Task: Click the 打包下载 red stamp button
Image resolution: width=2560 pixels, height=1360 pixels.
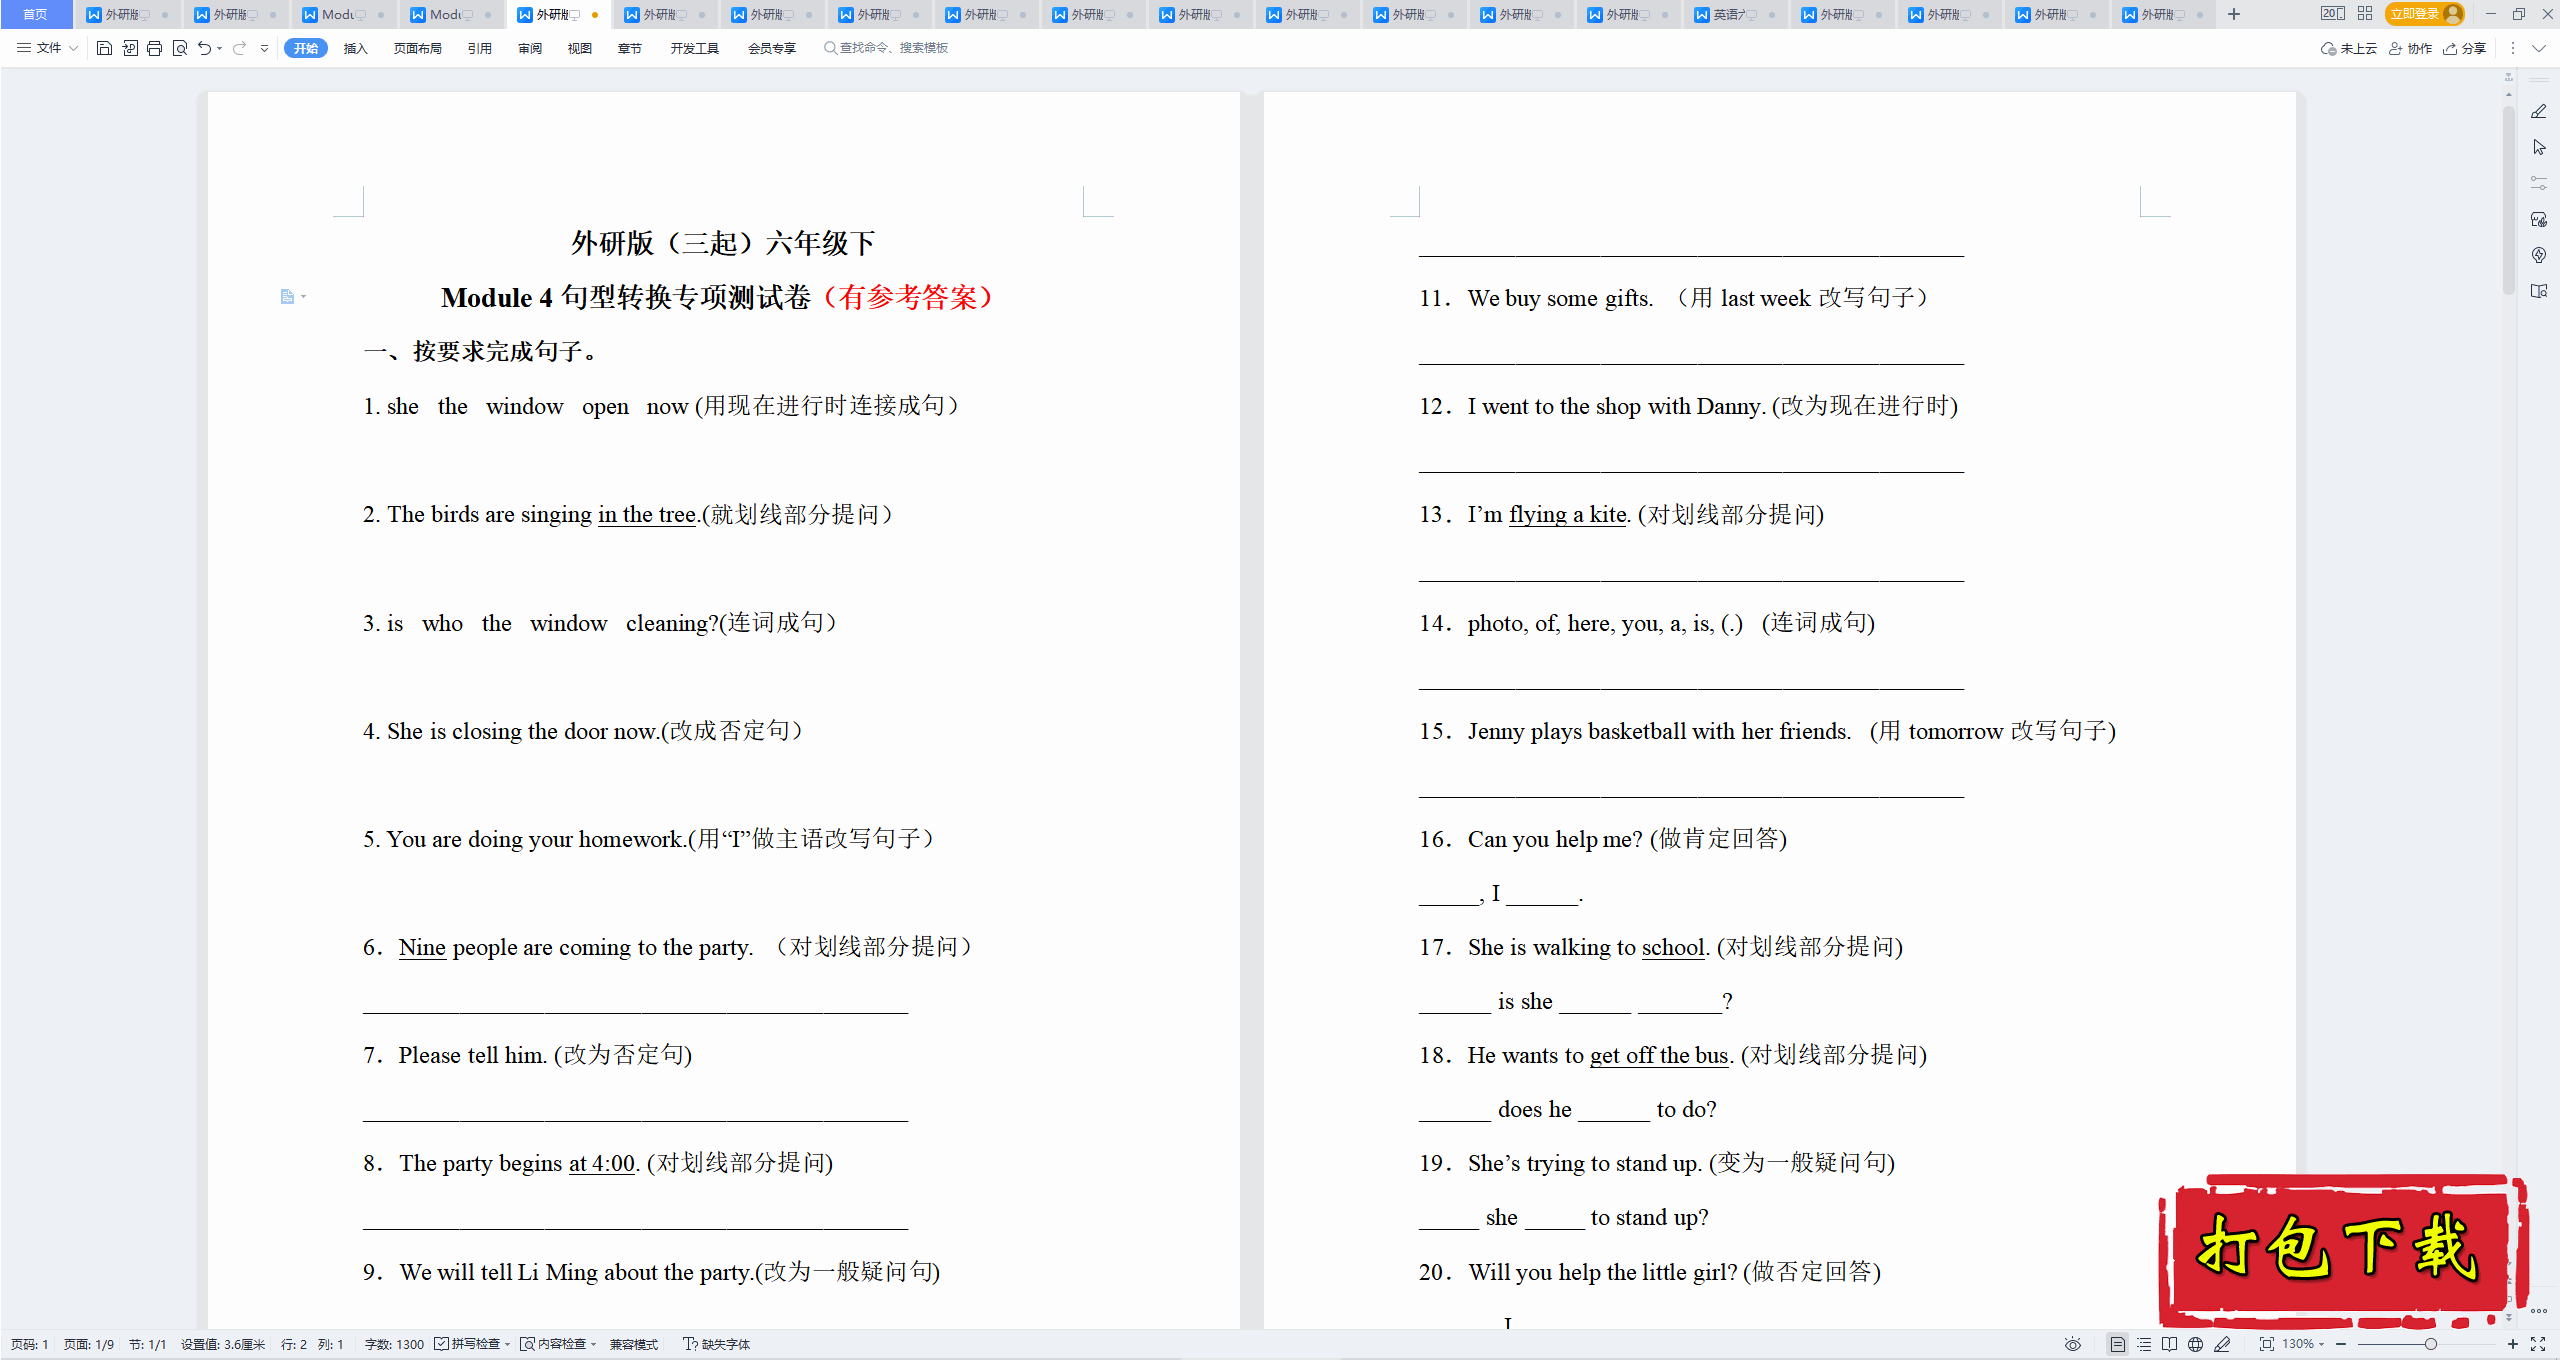Action: point(2342,1250)
